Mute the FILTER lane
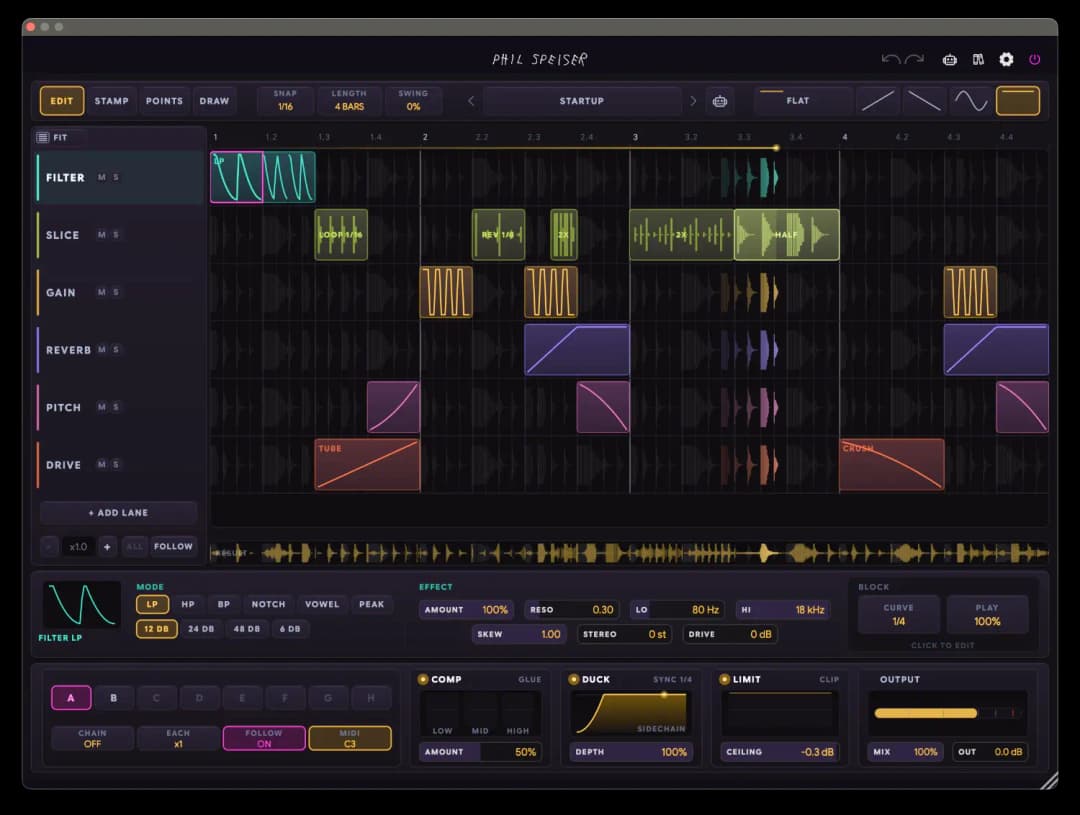The height and width of the screenshot is (815, 1080). click(102, 177)
